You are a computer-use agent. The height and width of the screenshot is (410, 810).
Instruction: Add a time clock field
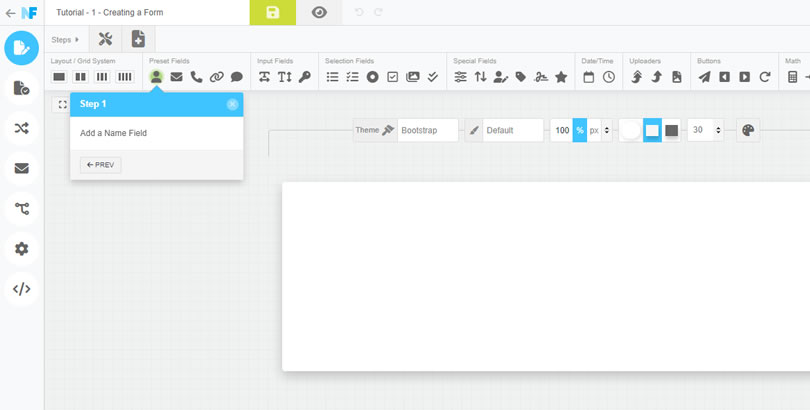609,77
